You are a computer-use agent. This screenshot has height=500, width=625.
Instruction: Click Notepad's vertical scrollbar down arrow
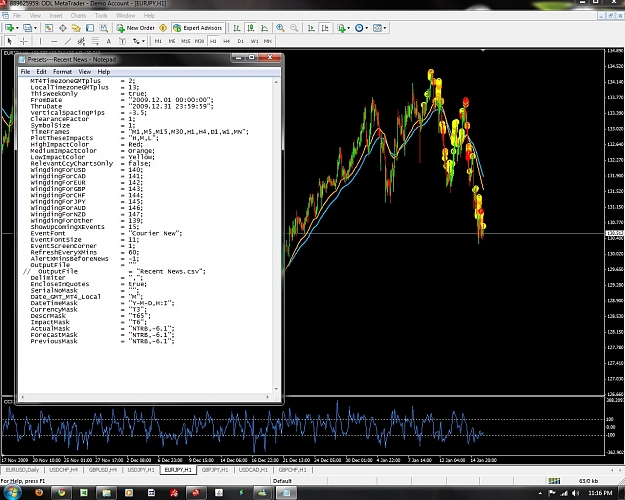point(276,389)
